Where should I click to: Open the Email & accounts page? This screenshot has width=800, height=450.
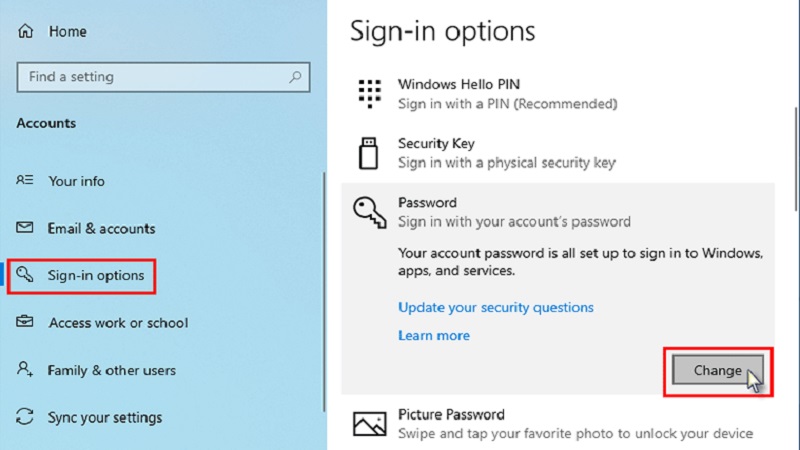pos(101,228)
